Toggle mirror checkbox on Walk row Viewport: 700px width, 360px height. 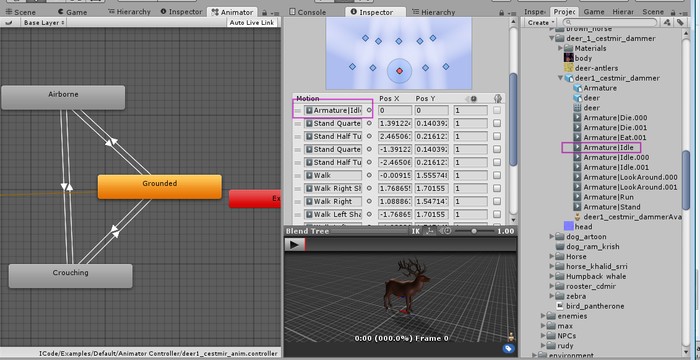tap(497, 175)
